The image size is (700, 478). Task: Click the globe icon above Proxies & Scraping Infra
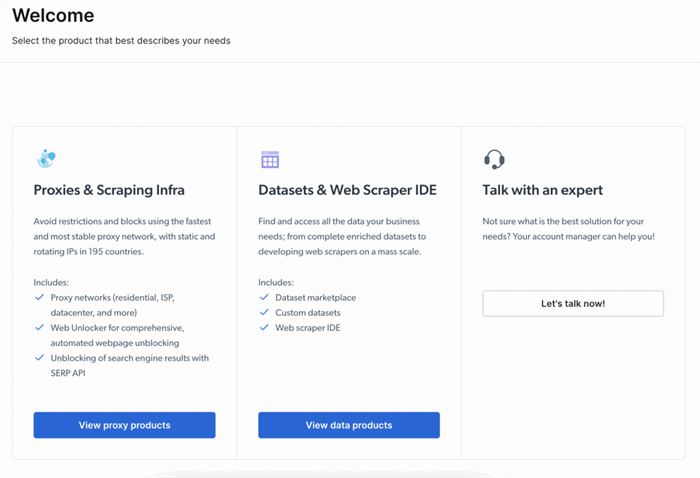46,159
